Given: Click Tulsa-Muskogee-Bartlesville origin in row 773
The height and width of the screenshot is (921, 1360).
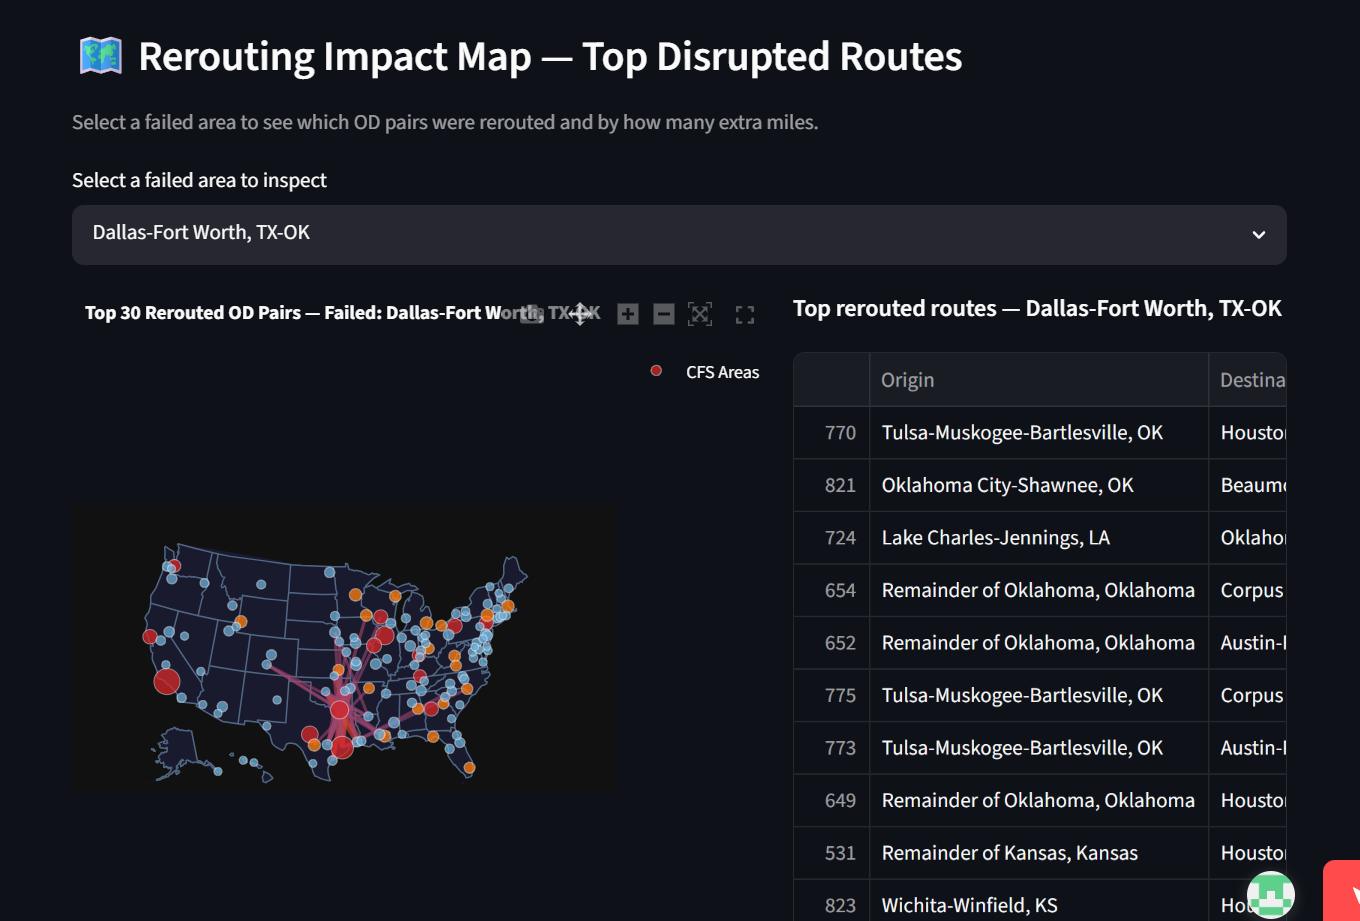Looking at the screenshot, I should point(1039,748).
